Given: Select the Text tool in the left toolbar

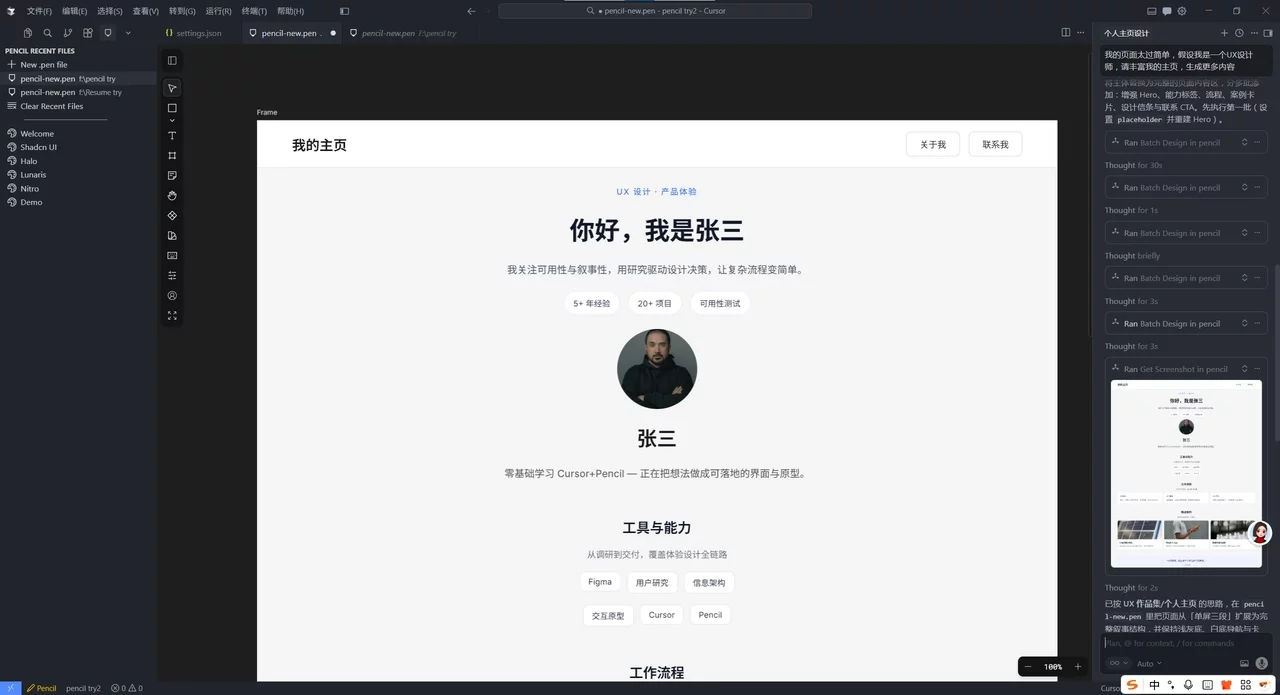Looking at the screenshot, I should point(171,135).
